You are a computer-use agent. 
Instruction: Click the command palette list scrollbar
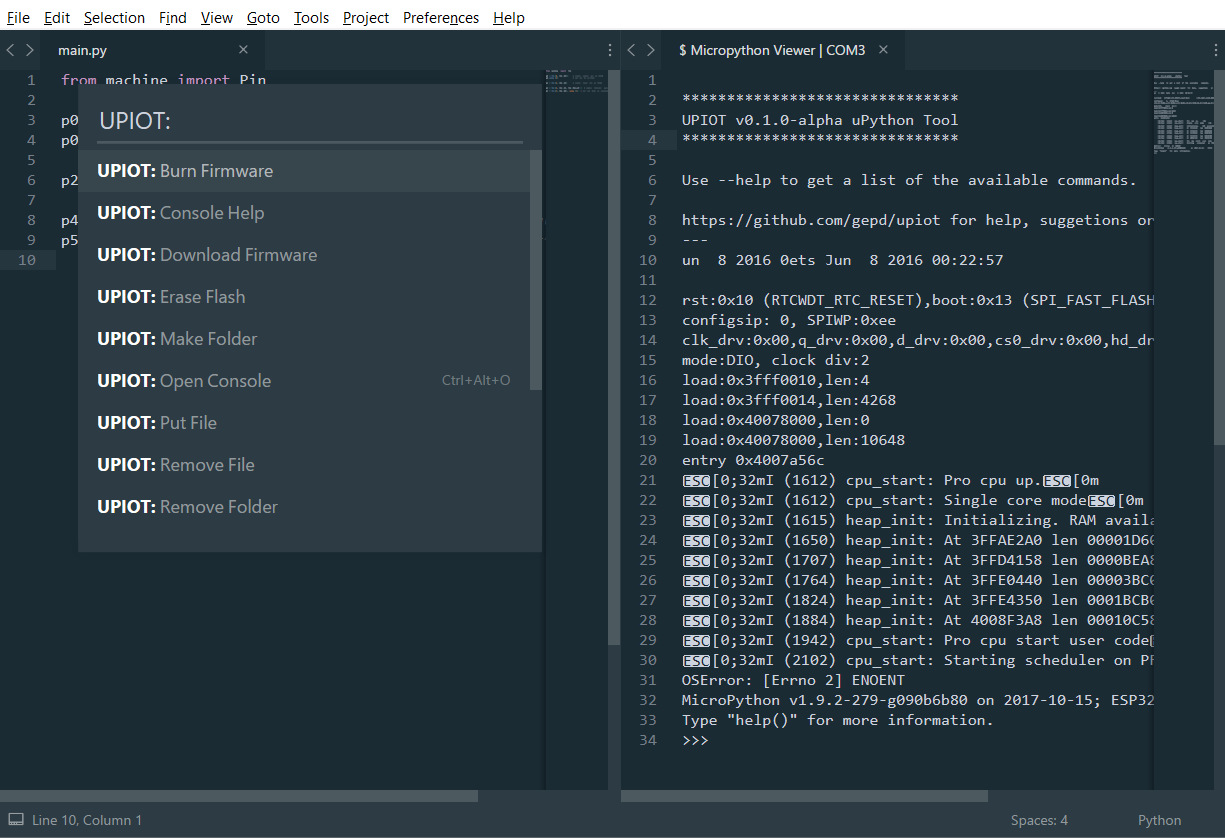tap(535, 270)
